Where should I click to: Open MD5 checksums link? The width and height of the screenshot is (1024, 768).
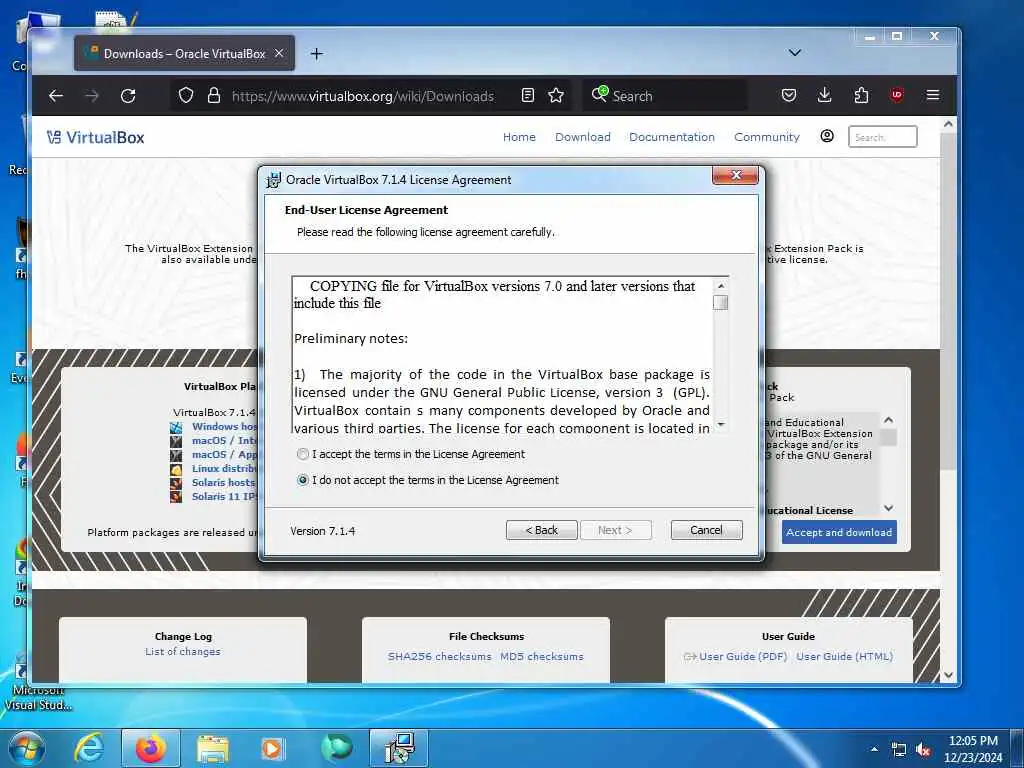tap(542, 656)
